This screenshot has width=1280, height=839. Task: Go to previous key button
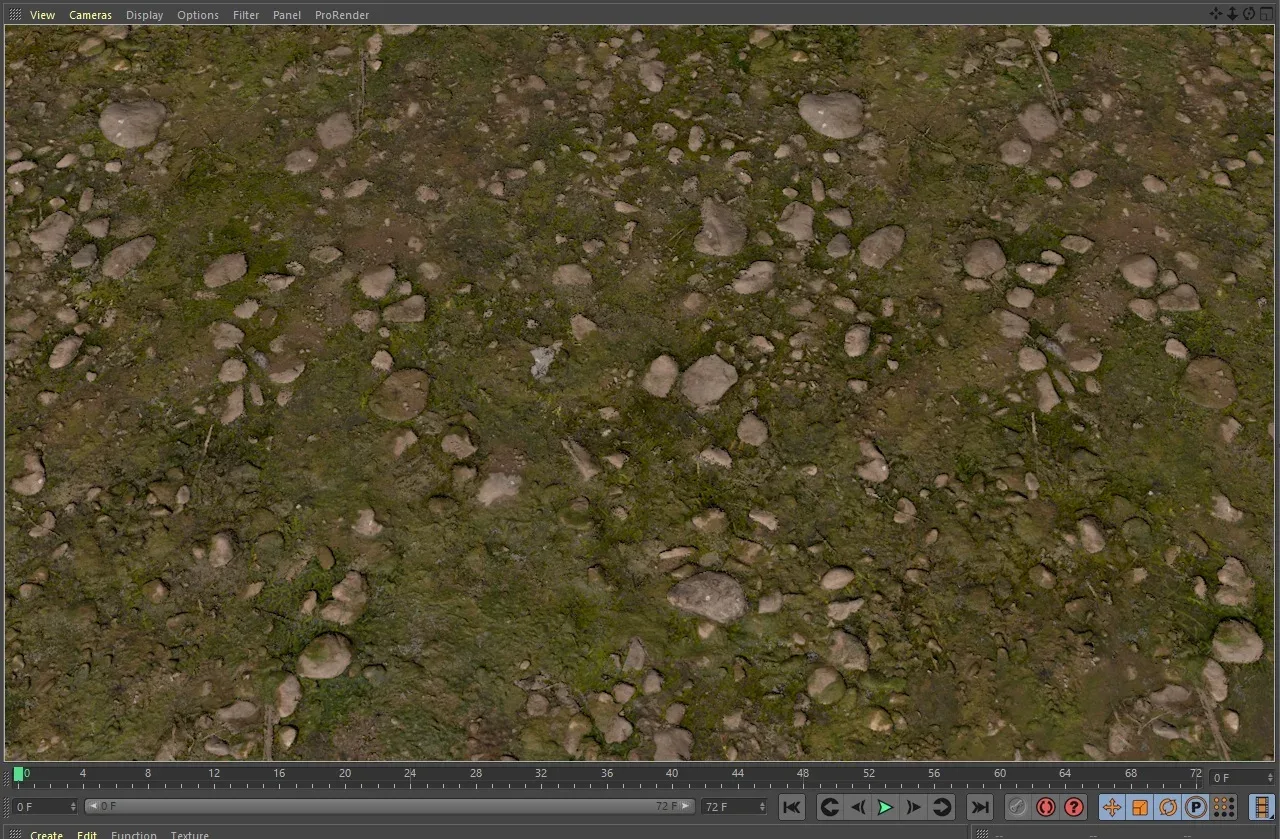[829, 807]
